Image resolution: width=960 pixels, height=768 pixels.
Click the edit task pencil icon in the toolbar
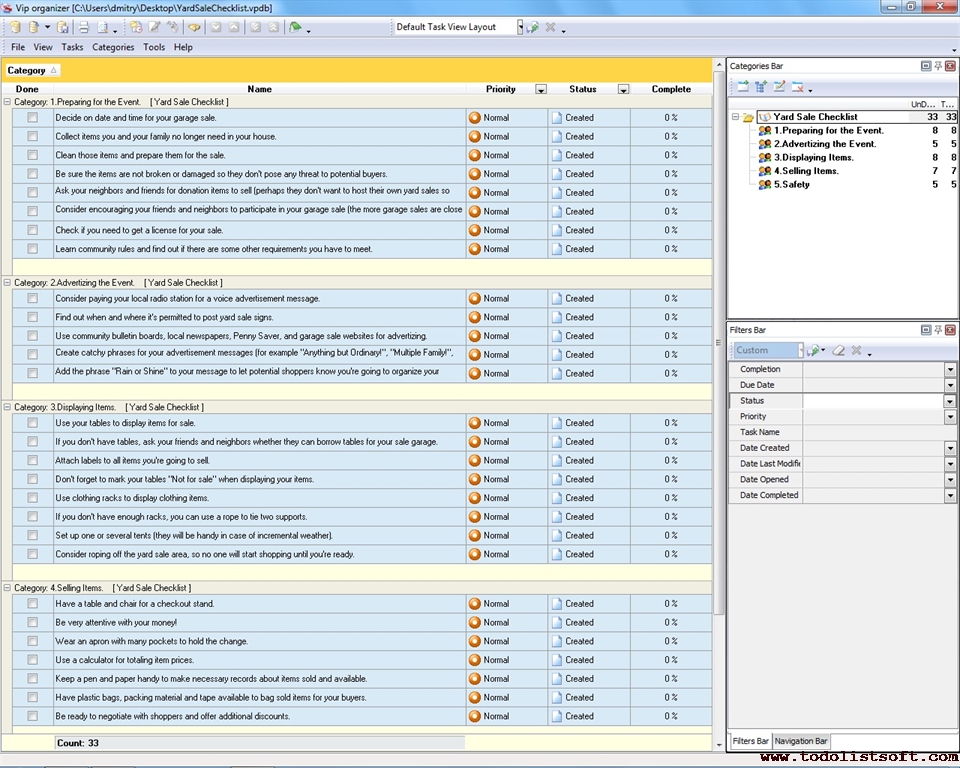155,27
